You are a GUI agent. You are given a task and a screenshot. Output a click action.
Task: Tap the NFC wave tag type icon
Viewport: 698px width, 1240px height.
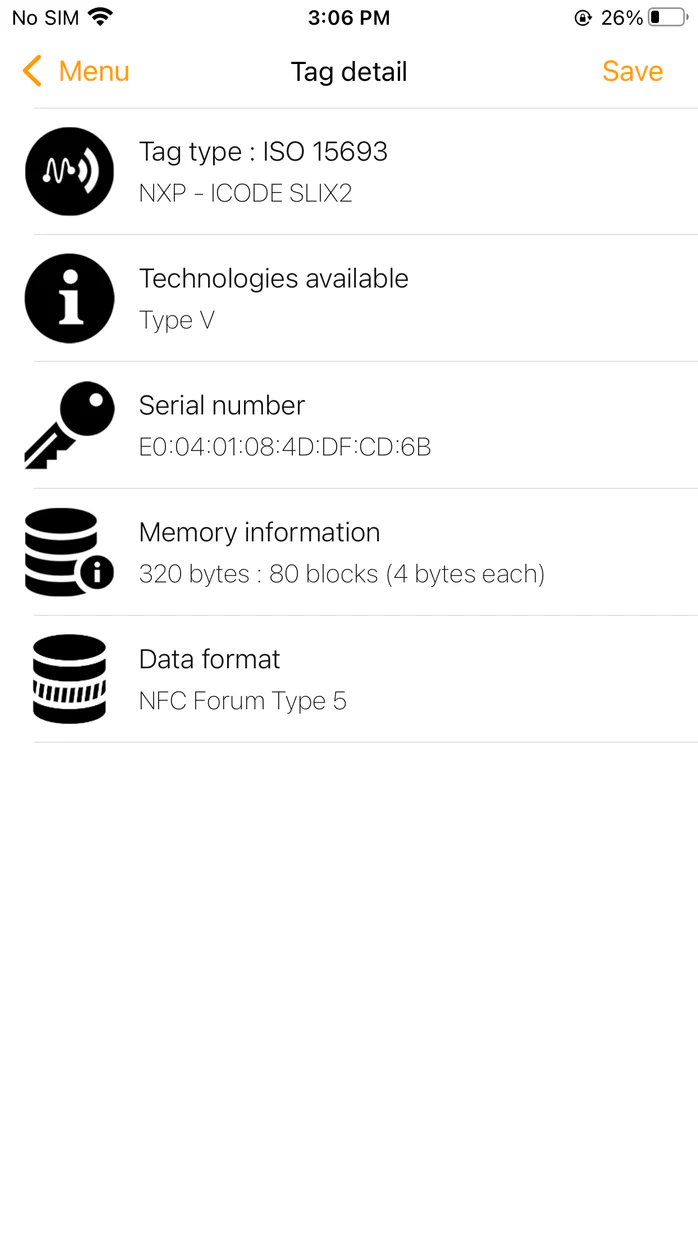tap(69, 171)
